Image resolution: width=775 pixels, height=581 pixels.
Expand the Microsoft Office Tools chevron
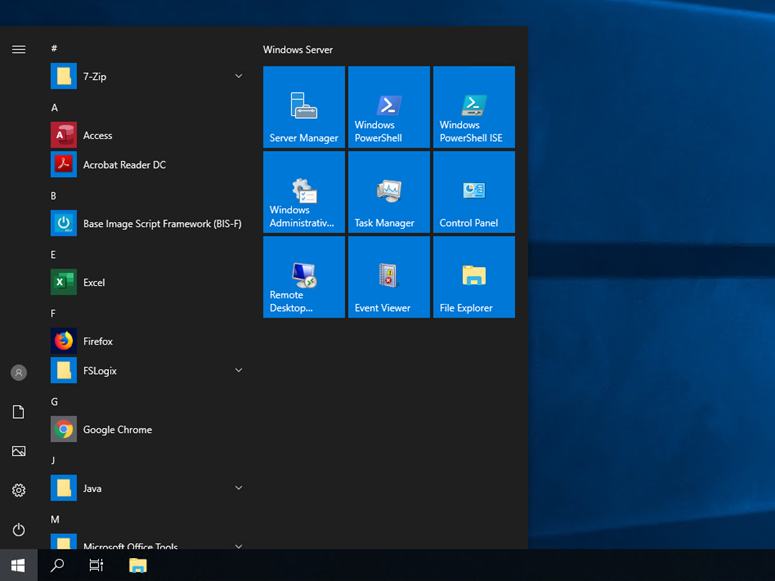[x=239, y=546]
